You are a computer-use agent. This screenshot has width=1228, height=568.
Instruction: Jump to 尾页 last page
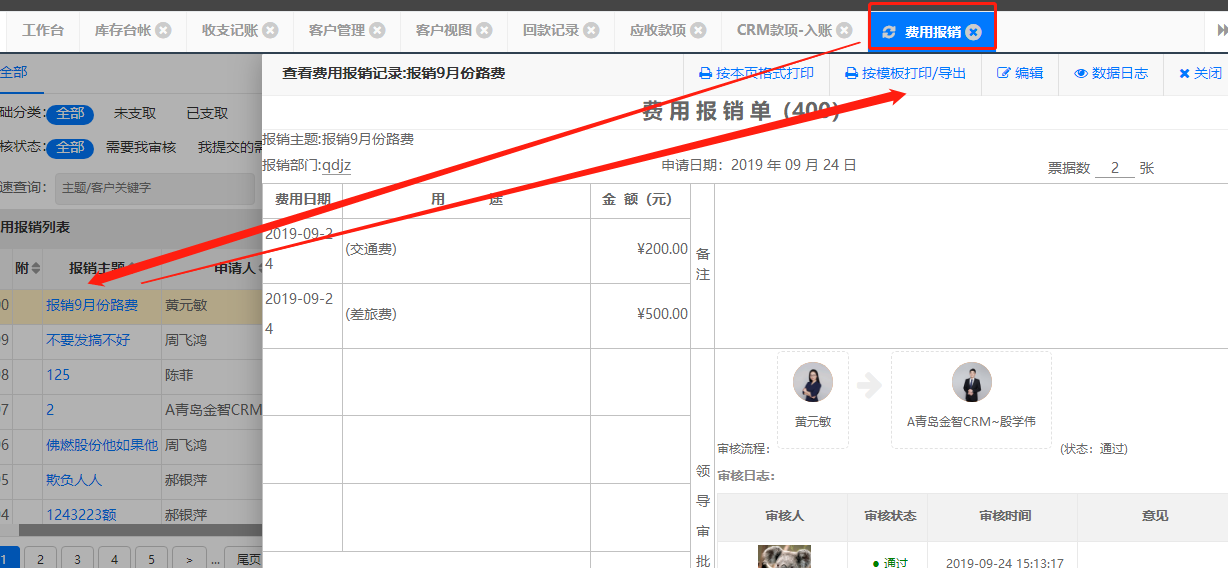pos(243,559)
